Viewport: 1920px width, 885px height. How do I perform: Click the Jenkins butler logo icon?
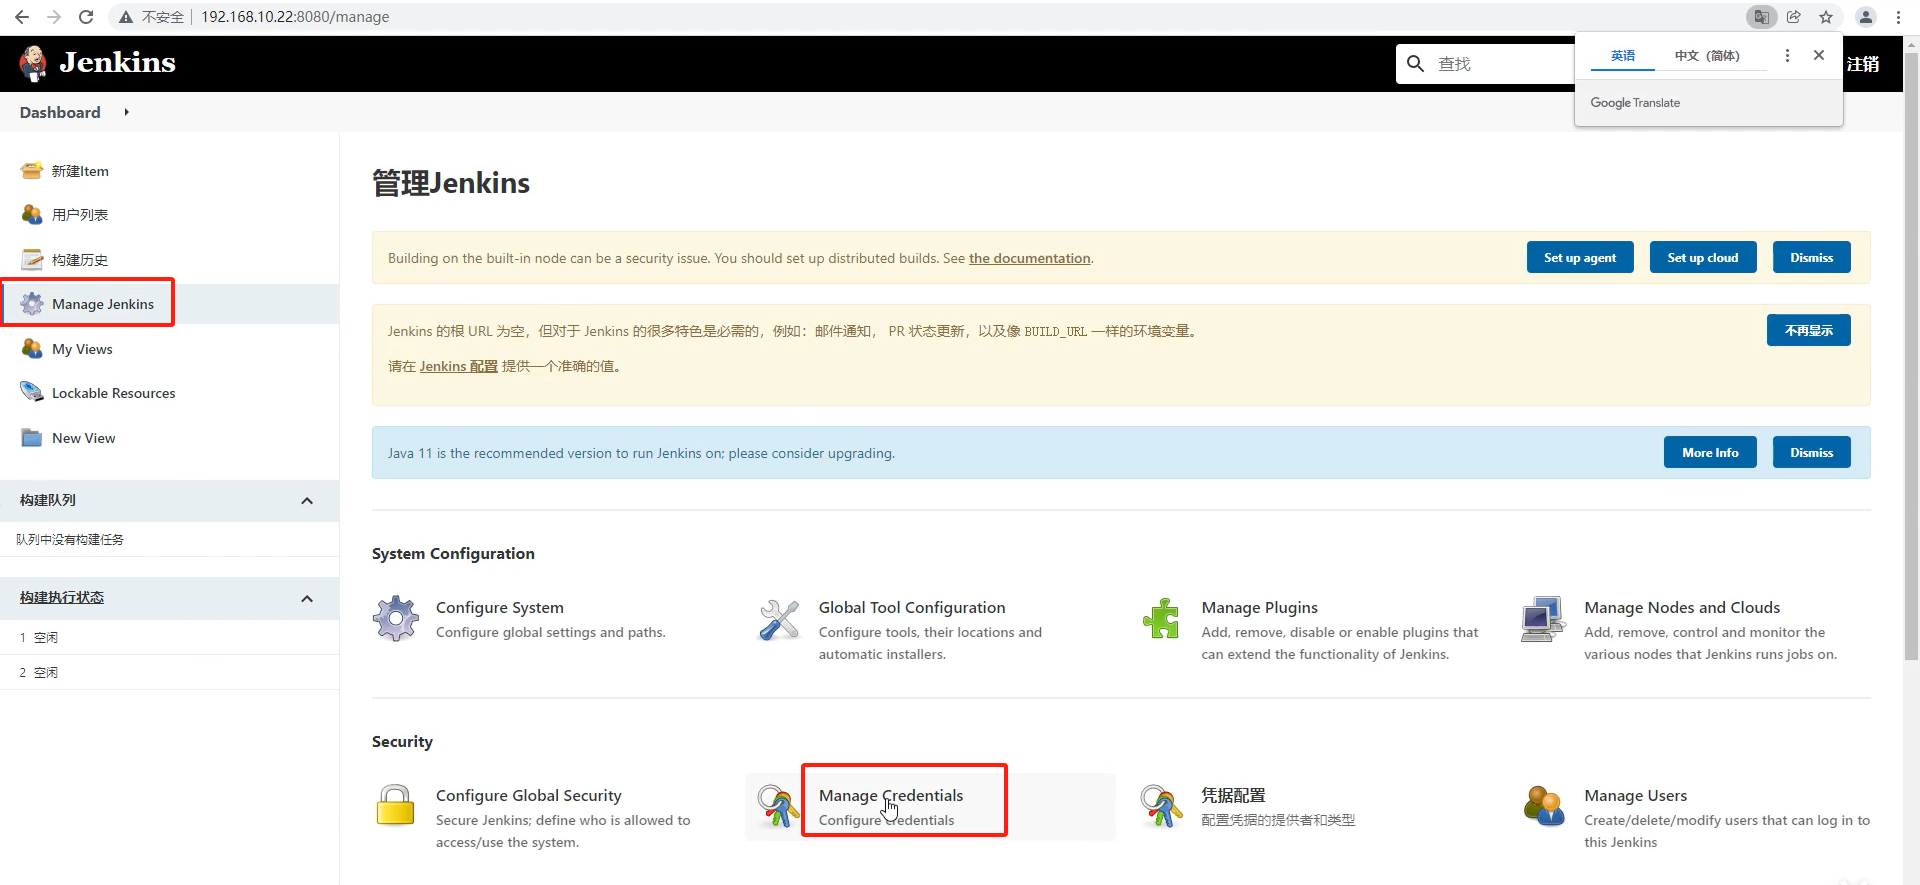(33, 63)
